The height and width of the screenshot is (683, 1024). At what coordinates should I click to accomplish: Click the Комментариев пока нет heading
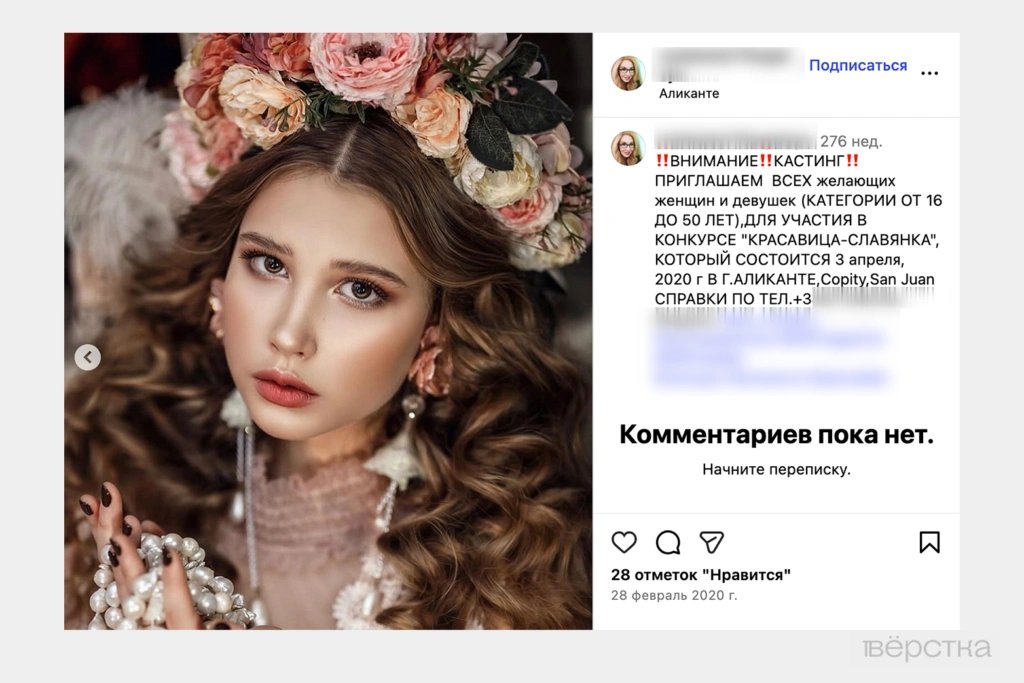[x=776, y=434]
